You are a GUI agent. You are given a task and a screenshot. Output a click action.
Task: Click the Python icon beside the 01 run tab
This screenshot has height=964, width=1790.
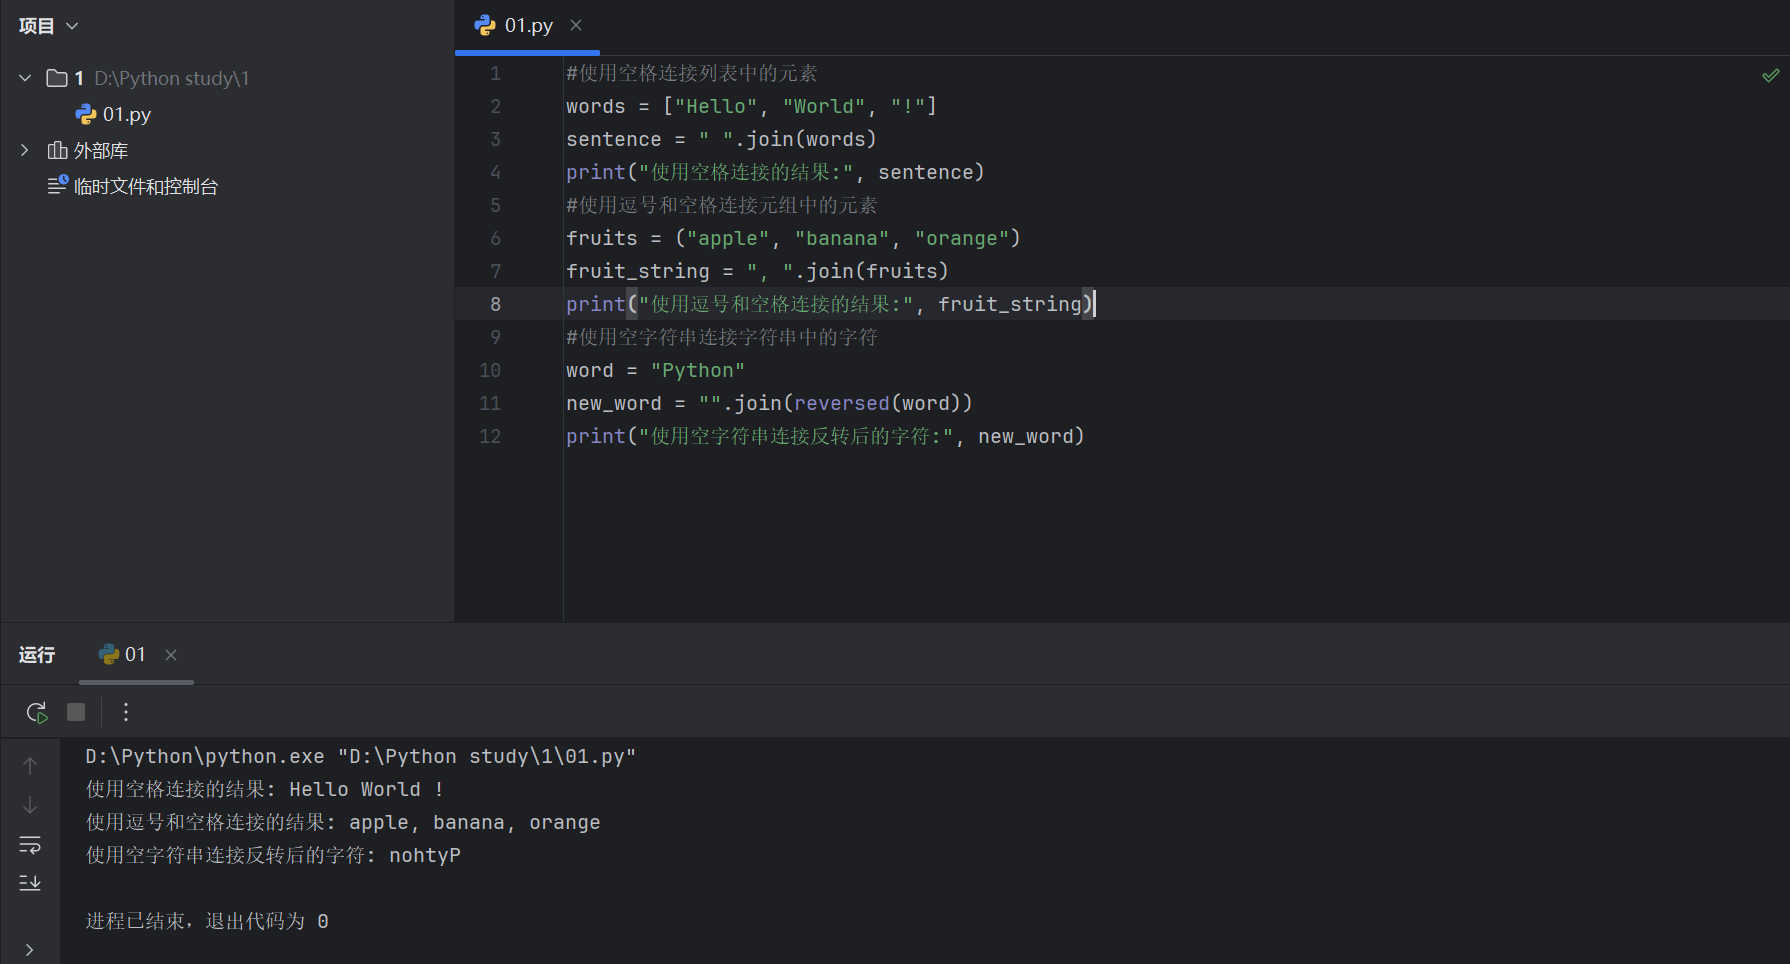tap(108, 654)
